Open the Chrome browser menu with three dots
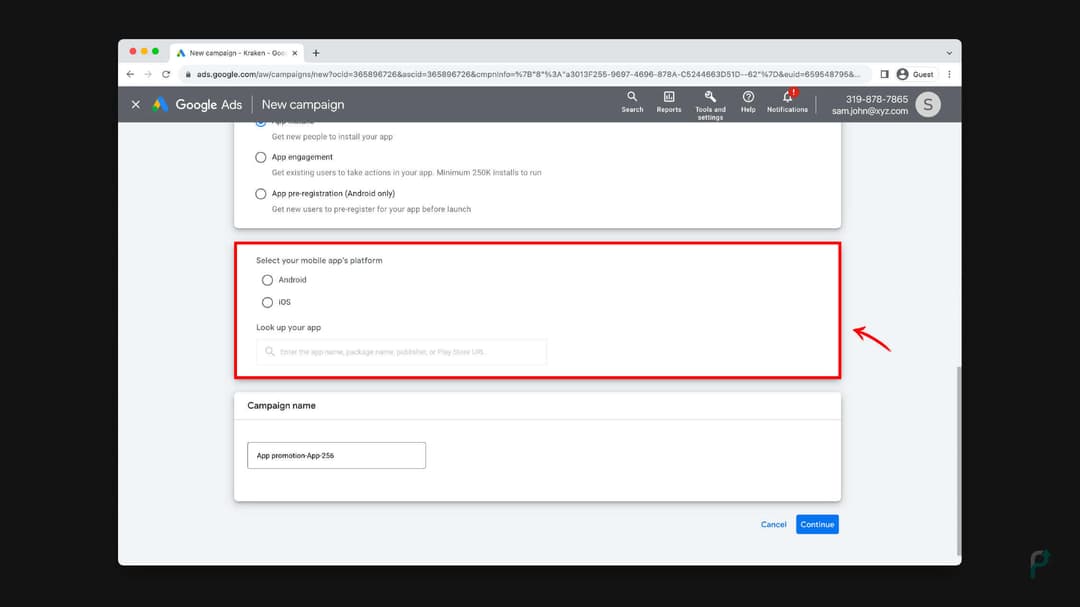 tap(948, 74)
